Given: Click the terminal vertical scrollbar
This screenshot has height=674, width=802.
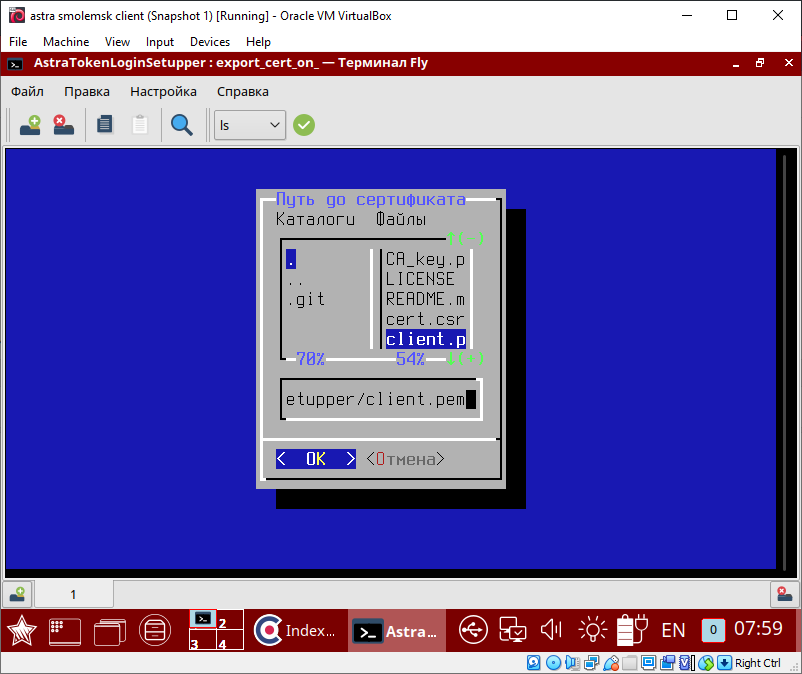Looking at the screenshot, I should [x=784, y=361].
